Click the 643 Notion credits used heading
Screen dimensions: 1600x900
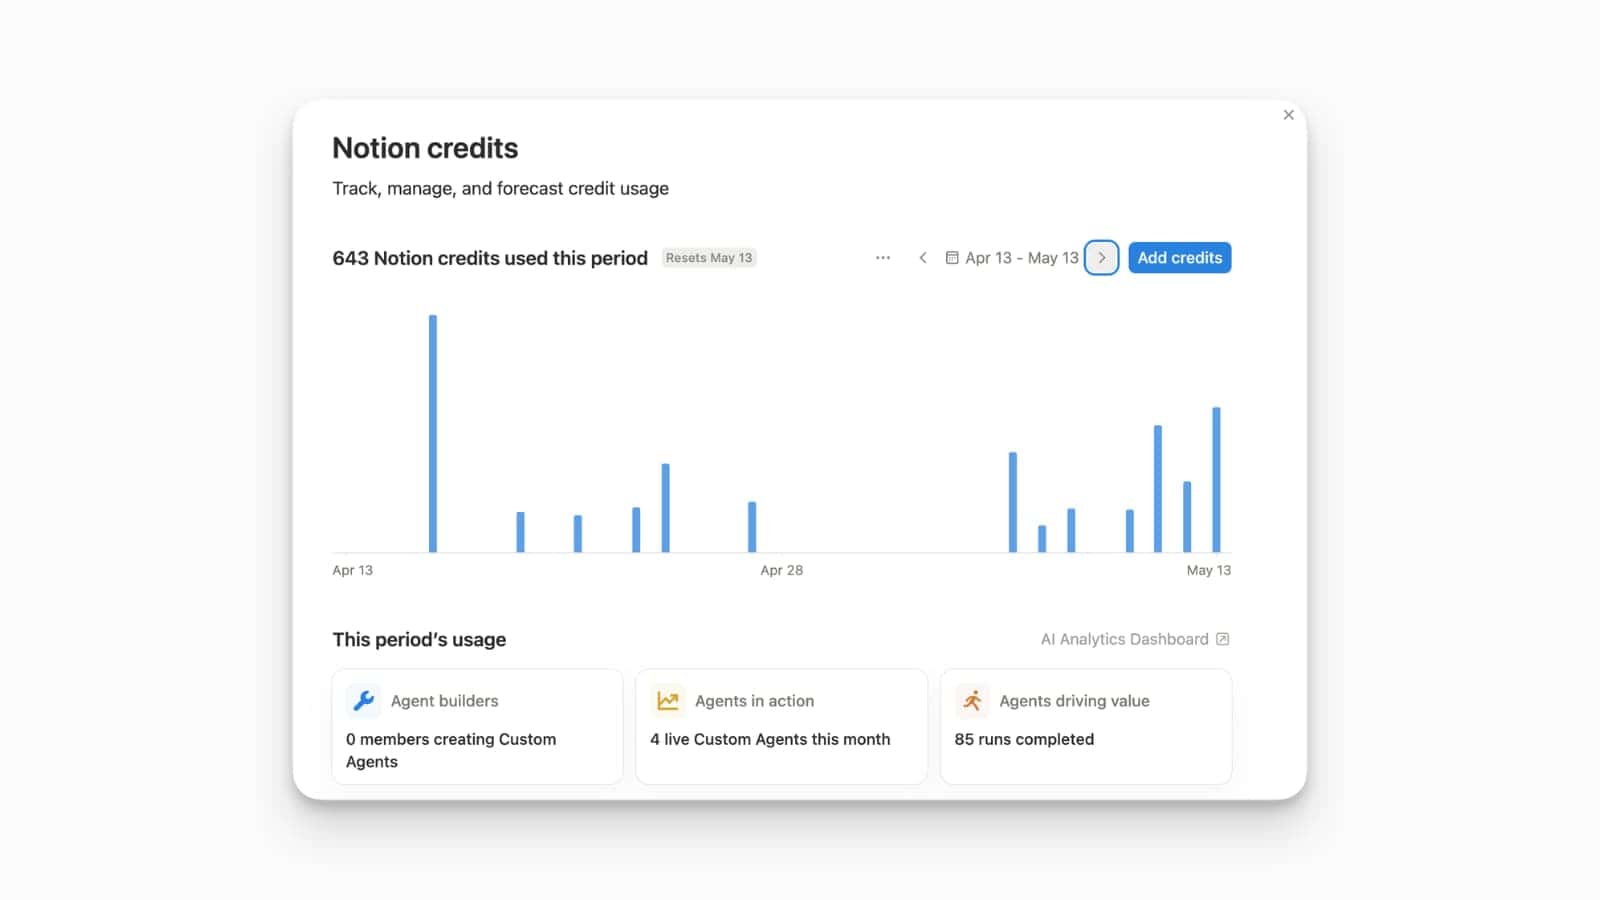(x=490, y=258)
